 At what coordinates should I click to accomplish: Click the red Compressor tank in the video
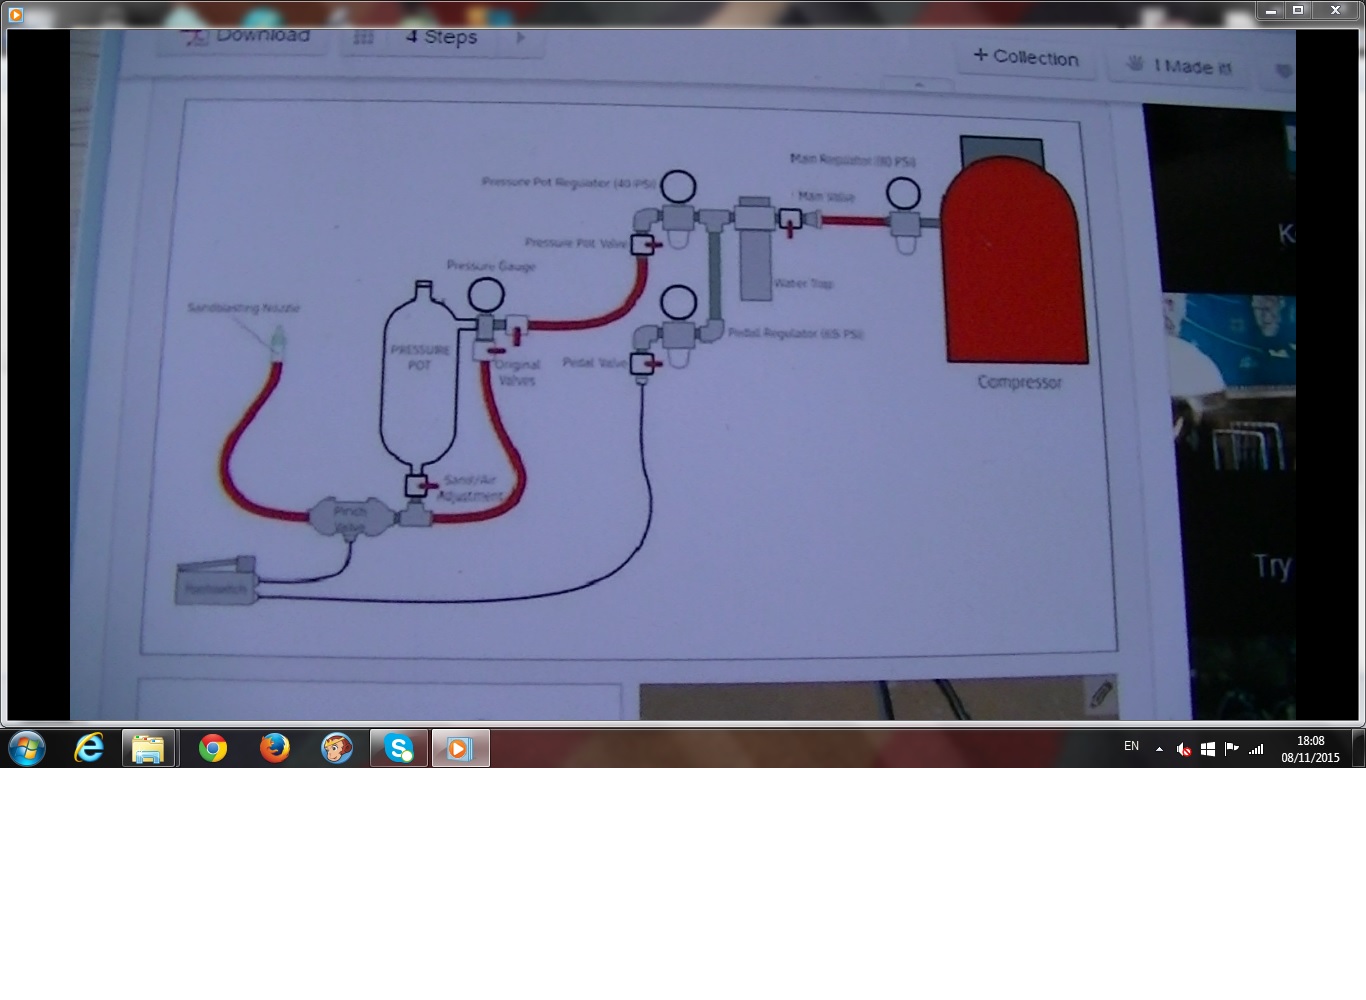click(x=1014, y=259)
